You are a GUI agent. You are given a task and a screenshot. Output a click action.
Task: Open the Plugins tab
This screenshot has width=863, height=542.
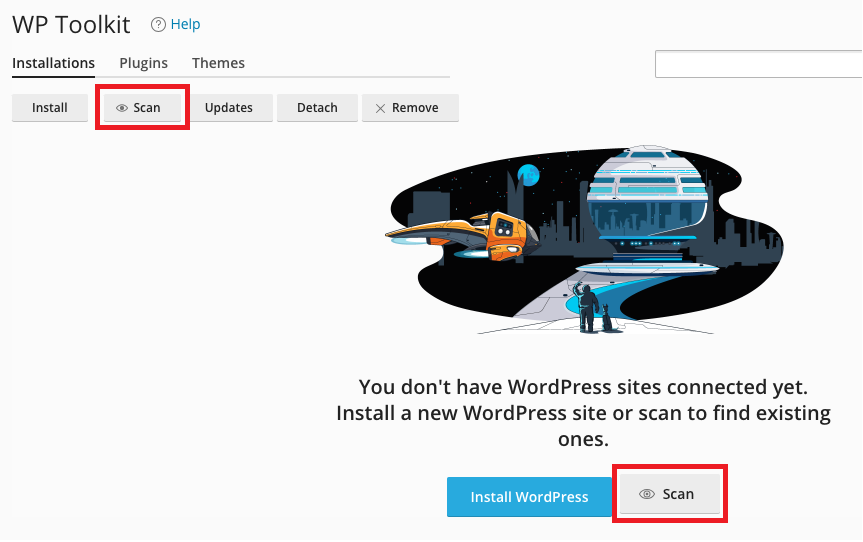[143, 63]
